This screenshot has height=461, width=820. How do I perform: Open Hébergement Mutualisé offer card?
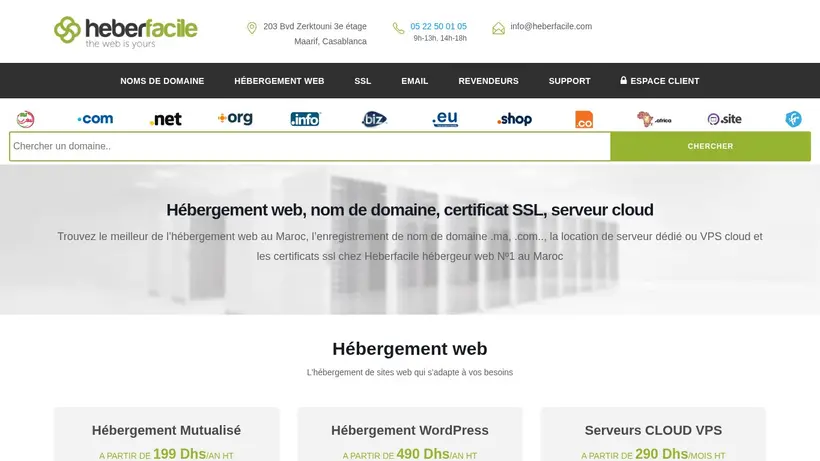[x=166, y=434]
